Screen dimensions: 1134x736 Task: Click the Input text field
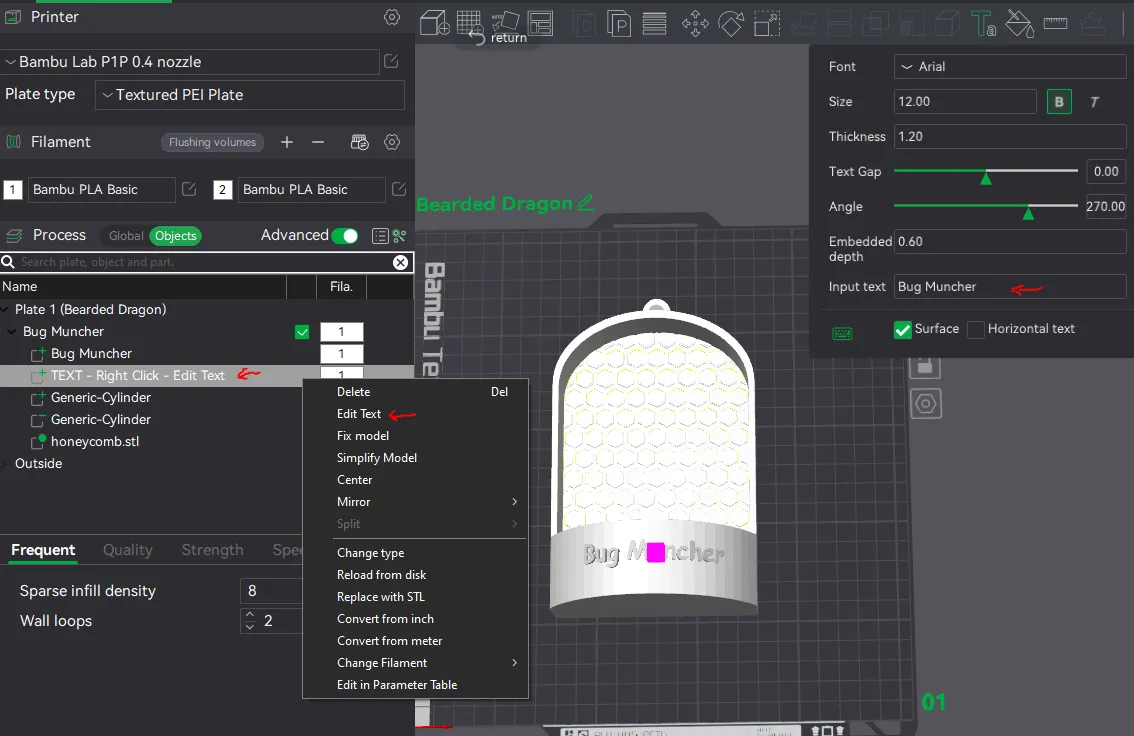pyautogui.click(x=1009, y=287)
